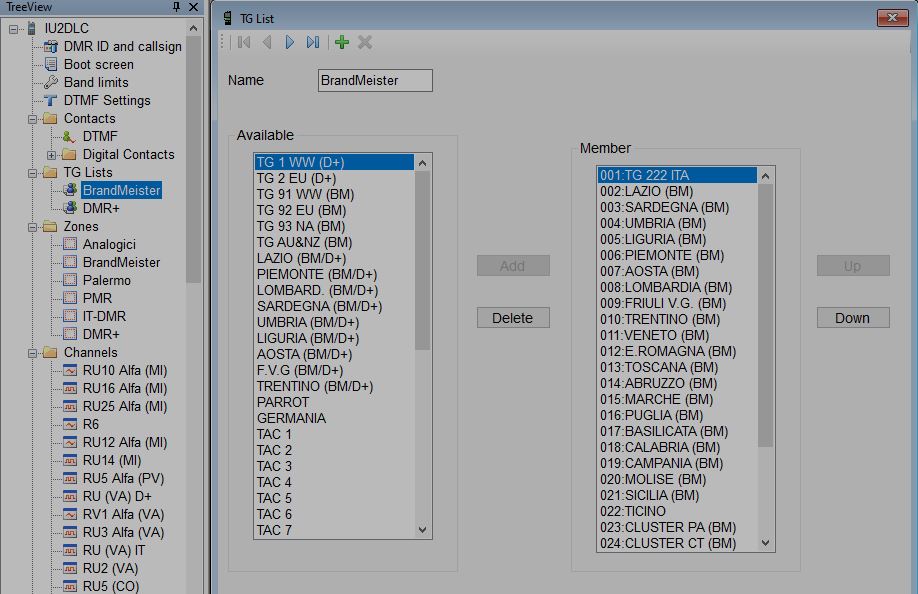This screenshot has width=918, height=594.
Task: Click the IT-DMR zone icon
Action: (x=70, y=316)
